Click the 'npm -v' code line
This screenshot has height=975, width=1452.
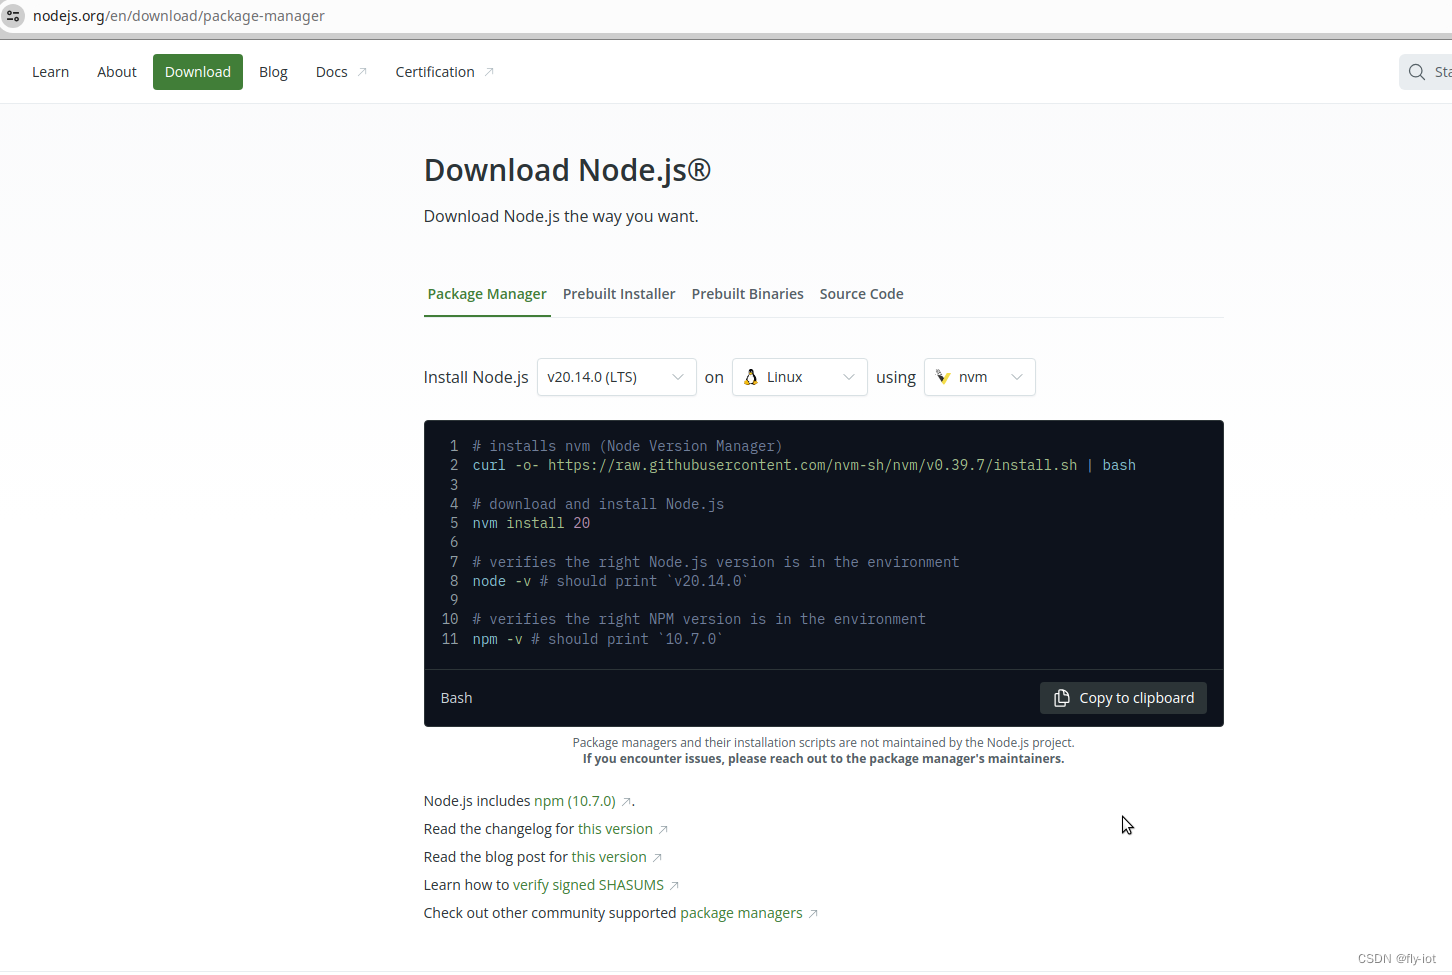[x=598, y=639]
